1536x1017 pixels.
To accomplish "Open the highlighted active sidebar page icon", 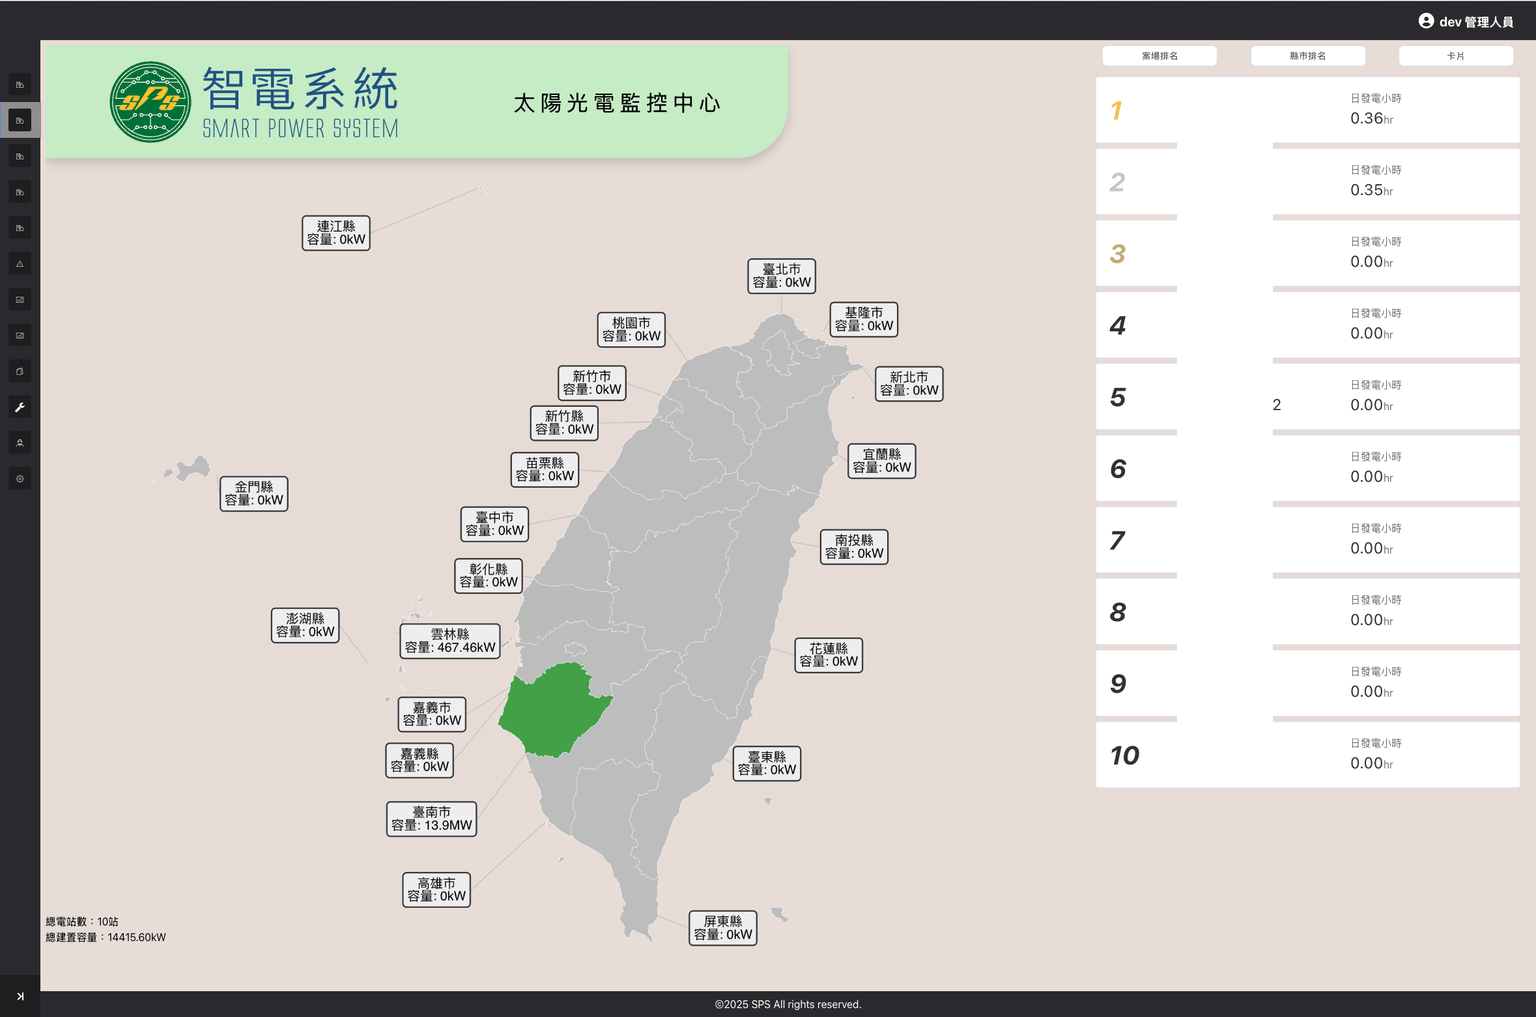I will pyautogui.click(x=20, y=120).
